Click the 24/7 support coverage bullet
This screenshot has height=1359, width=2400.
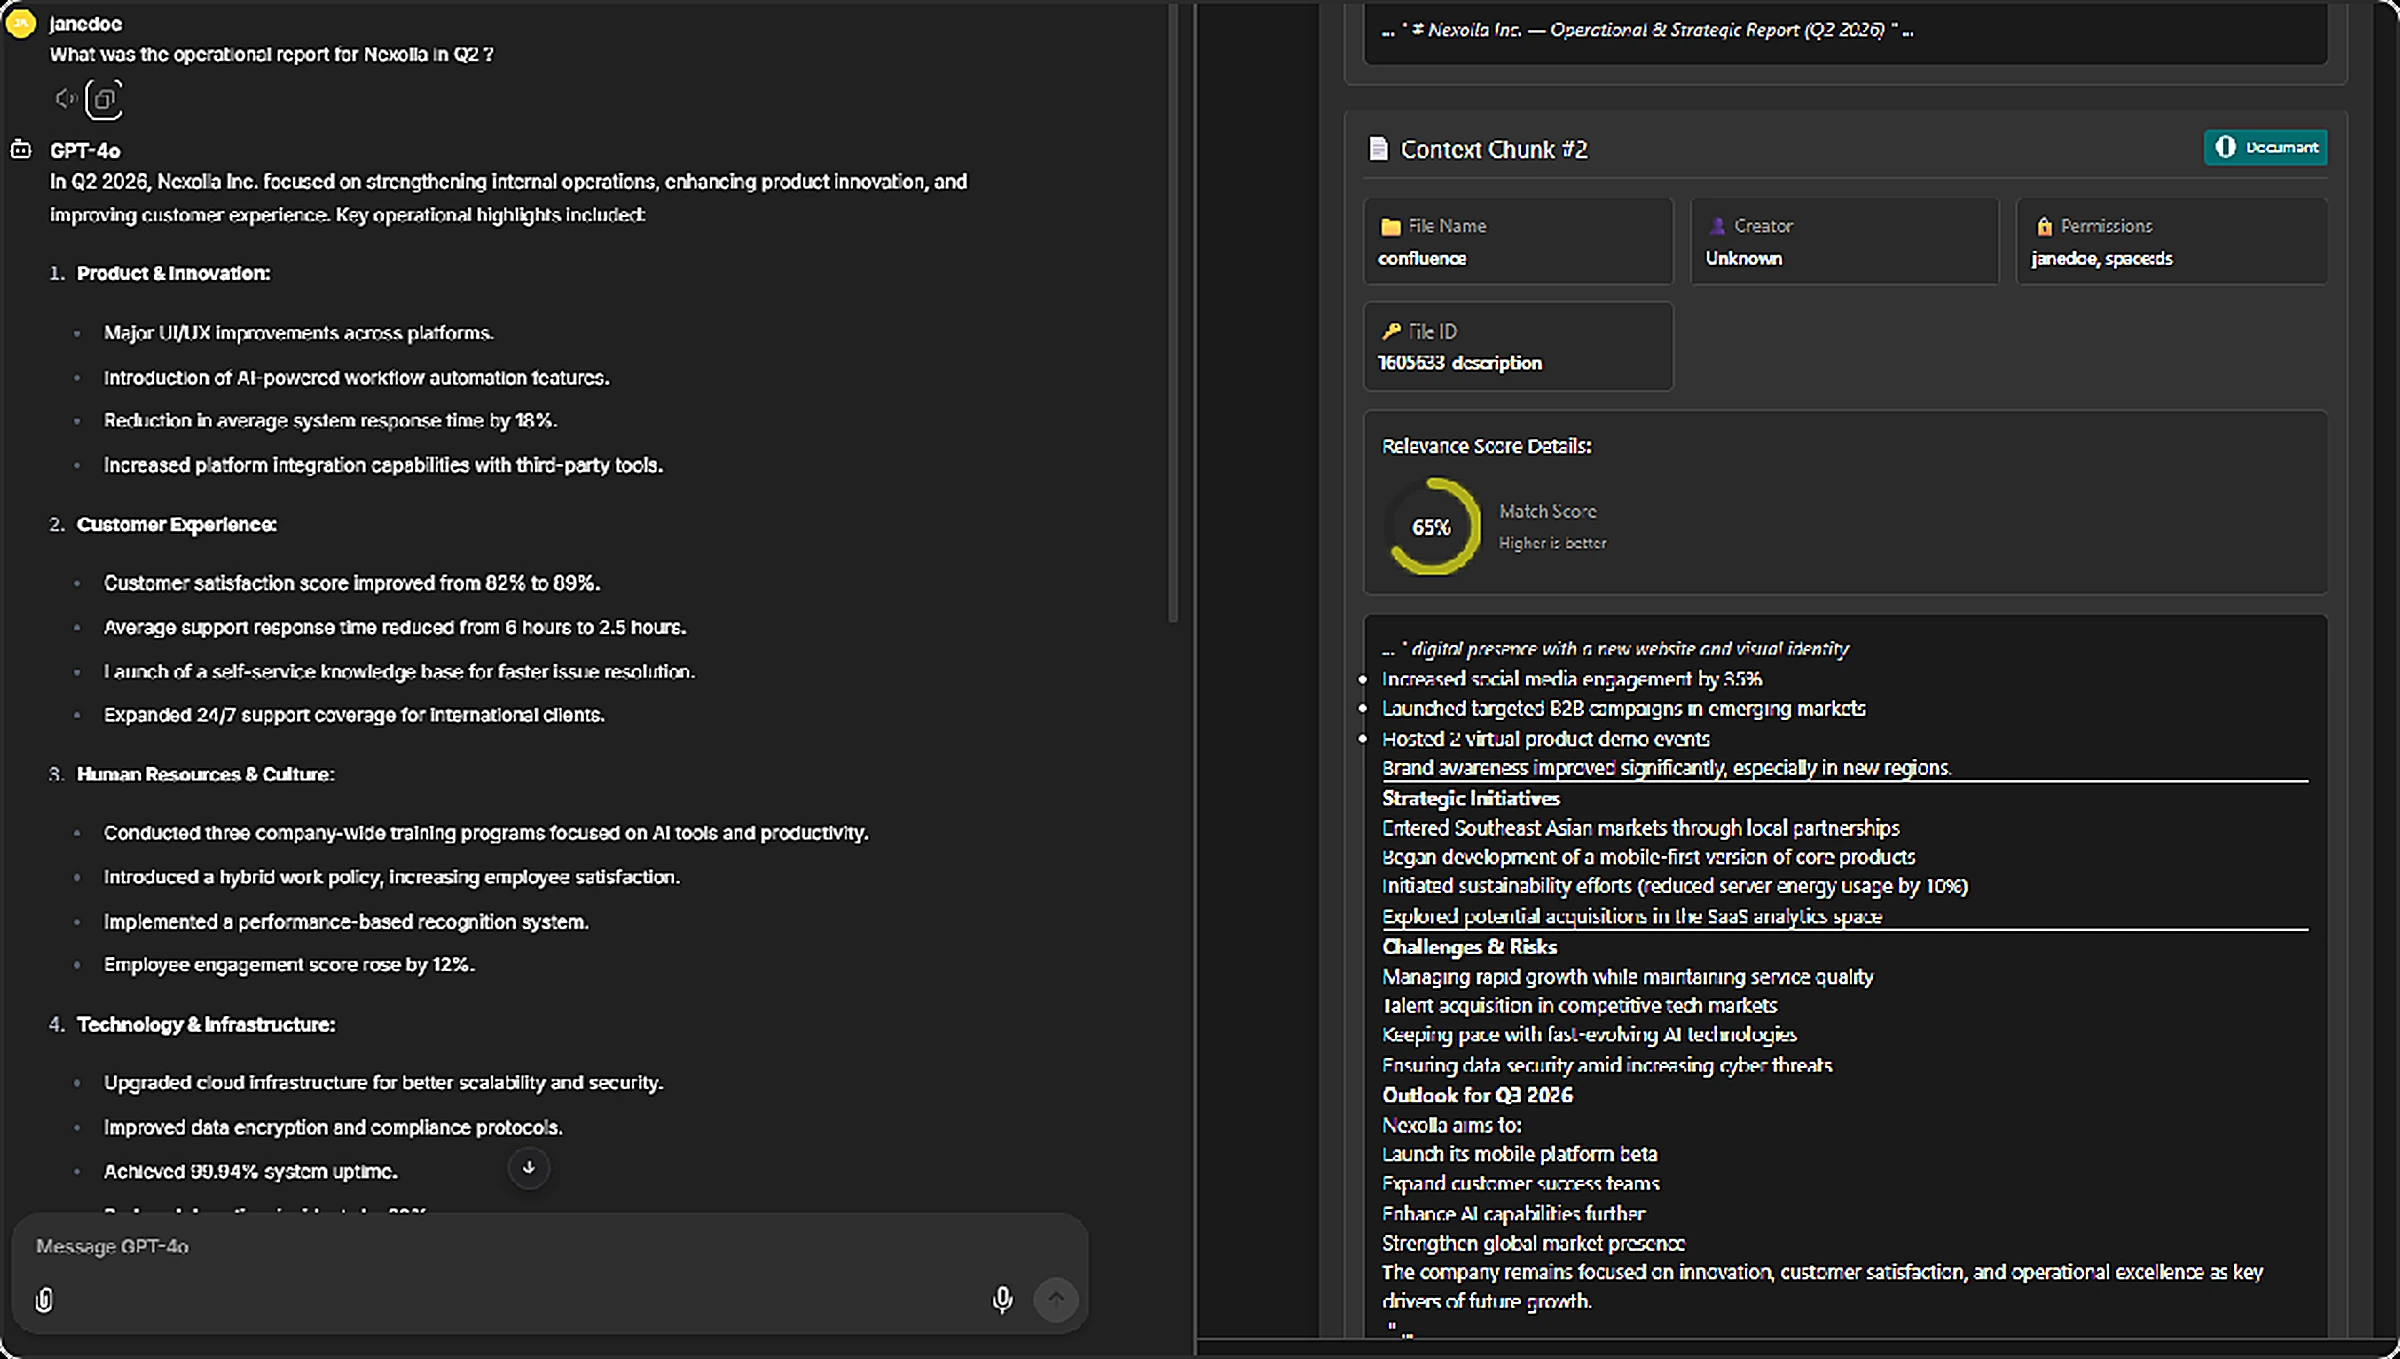pyautogui.click(x=355, y=715)
